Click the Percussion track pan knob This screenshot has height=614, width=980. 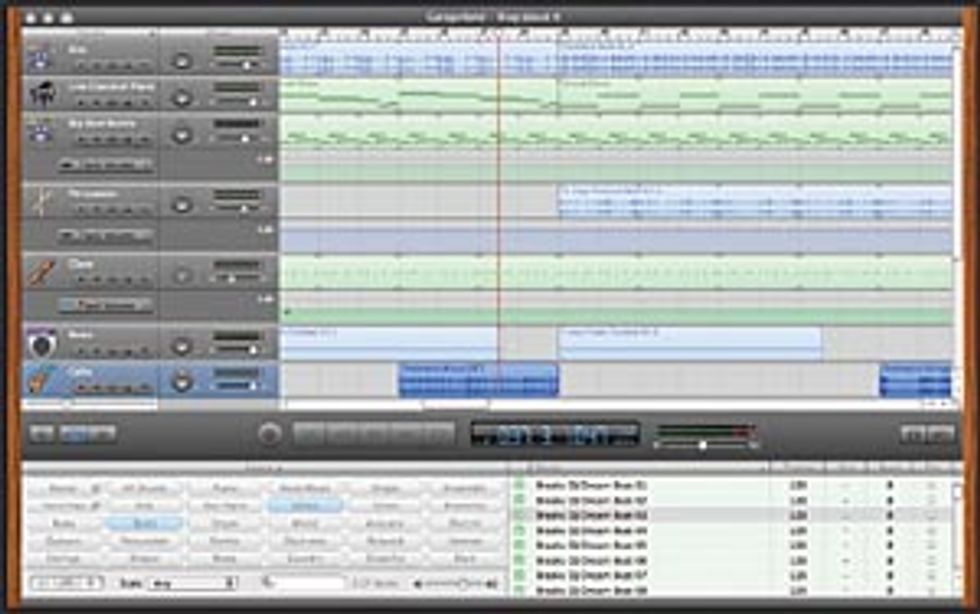(x=182, y=204)
